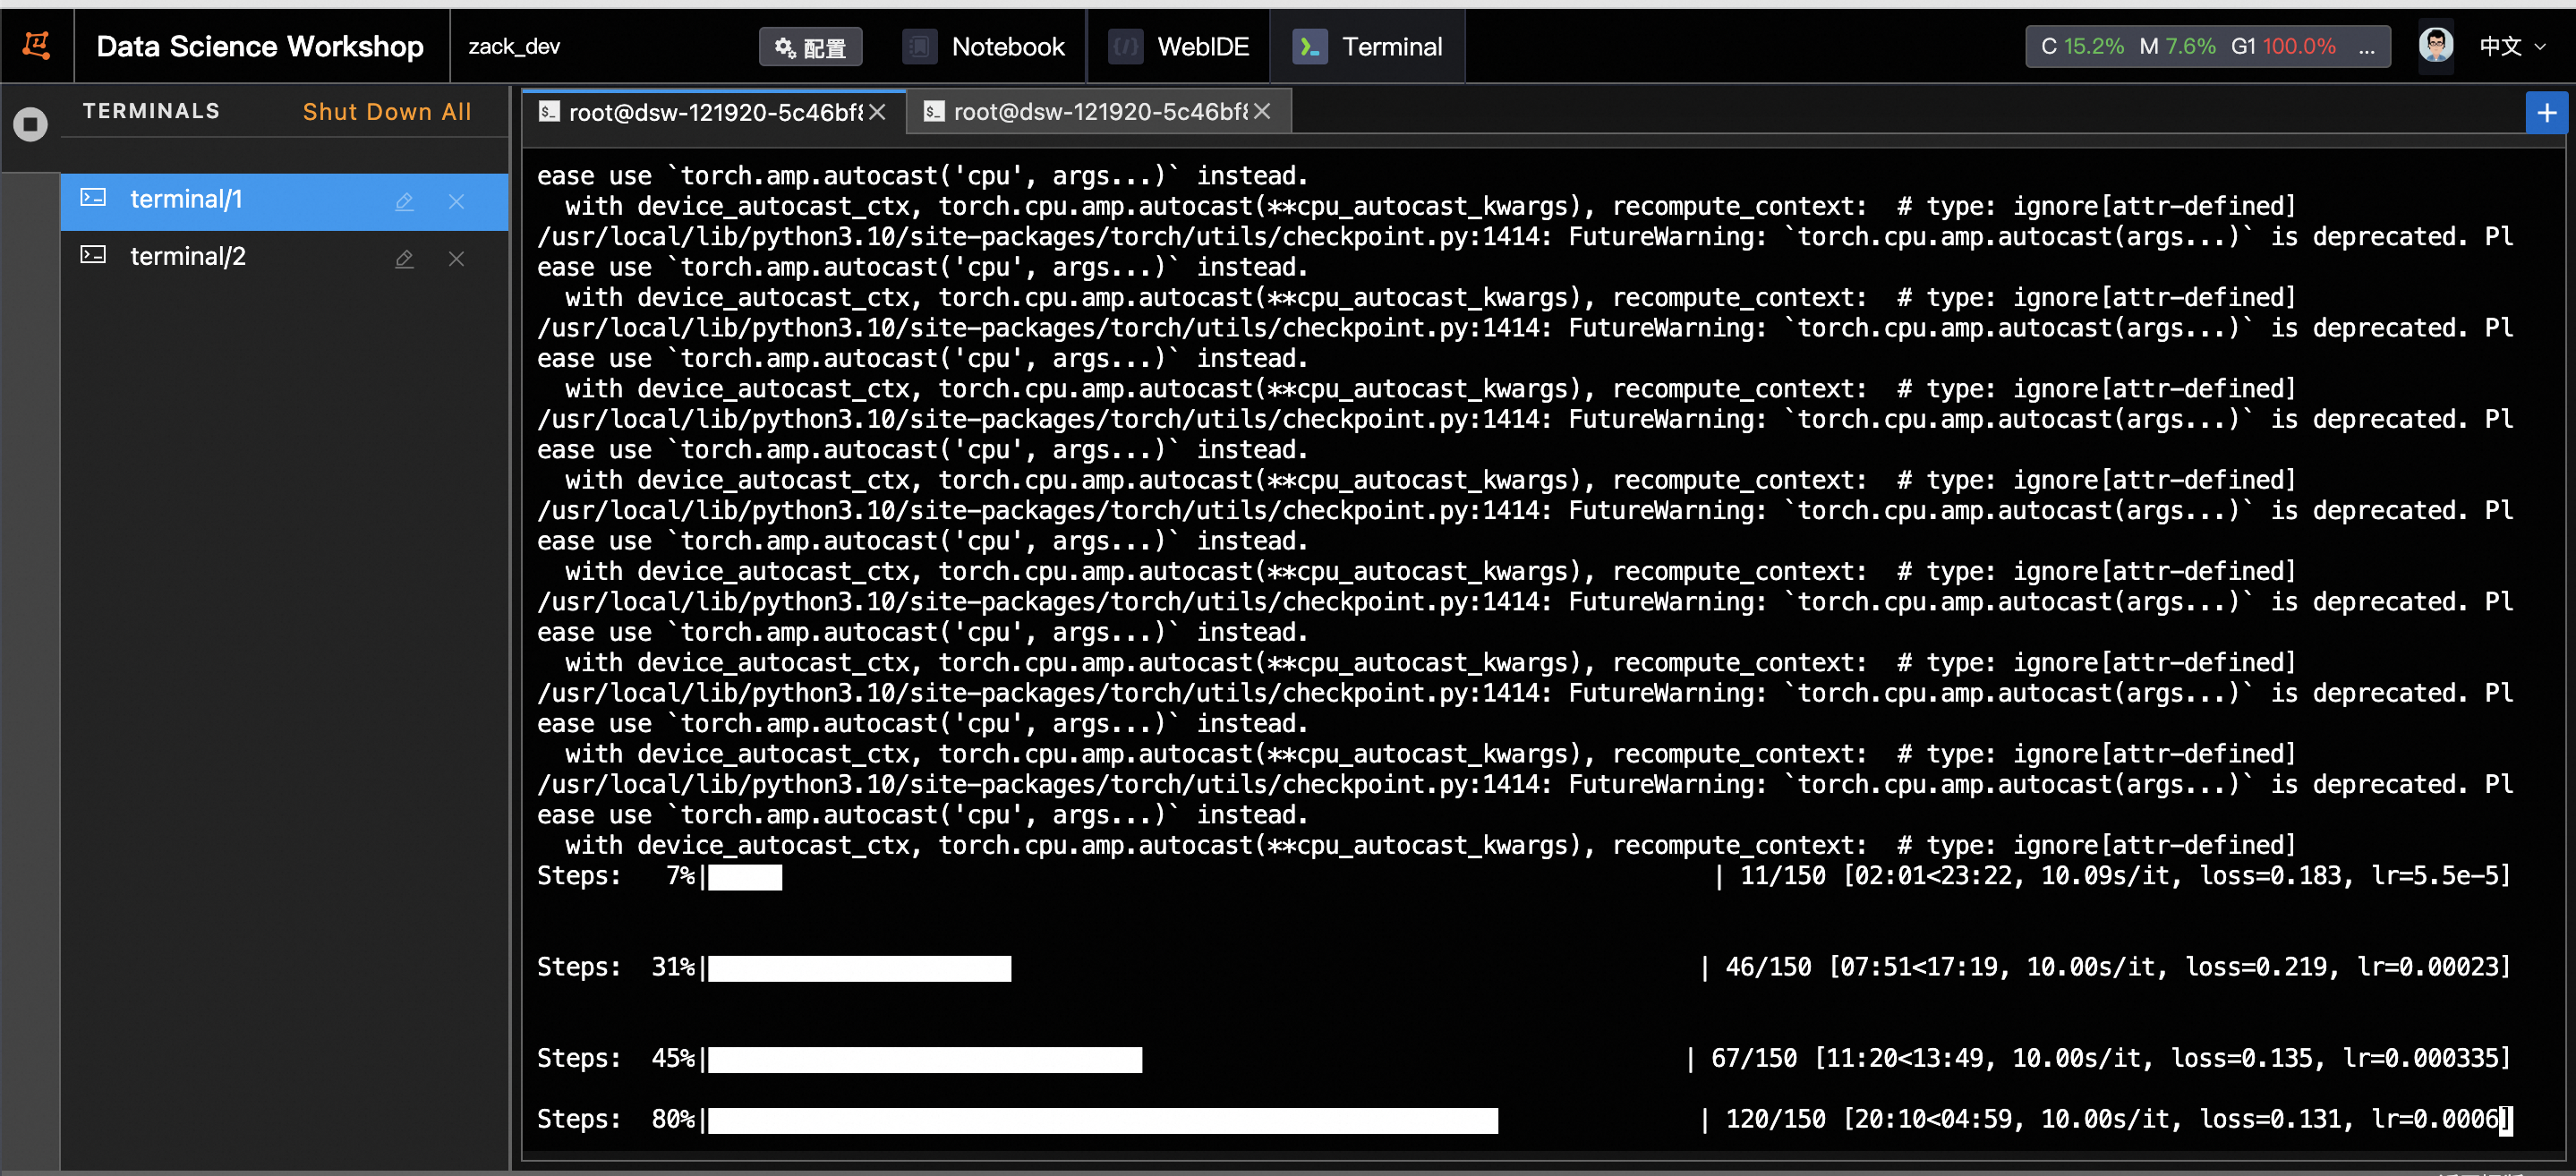Expand the 中文 language dropdown
This screenshot has width=2576, height=1176.
pyautogui.click(x=2511, y=46)
